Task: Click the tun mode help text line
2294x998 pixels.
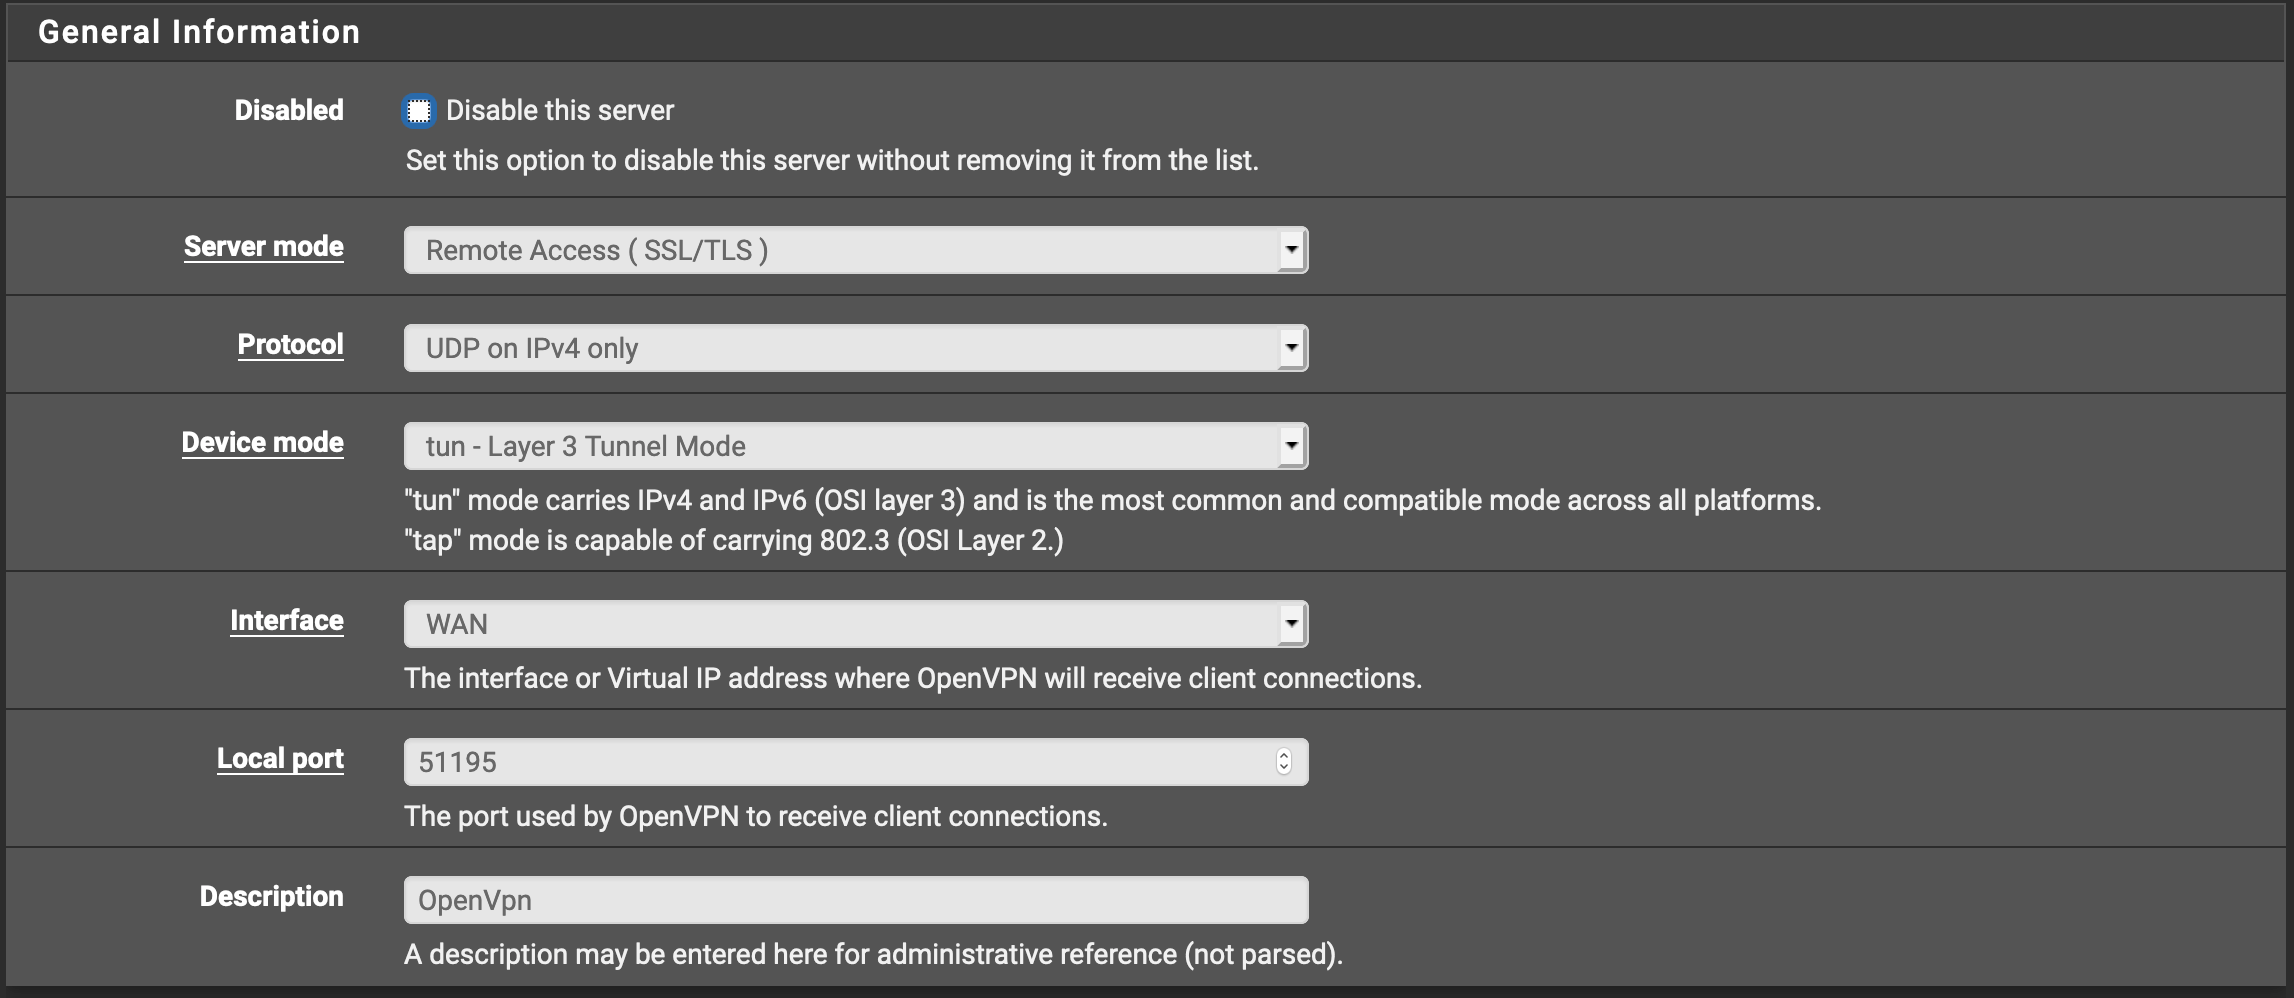Action: coord(1112,500)
